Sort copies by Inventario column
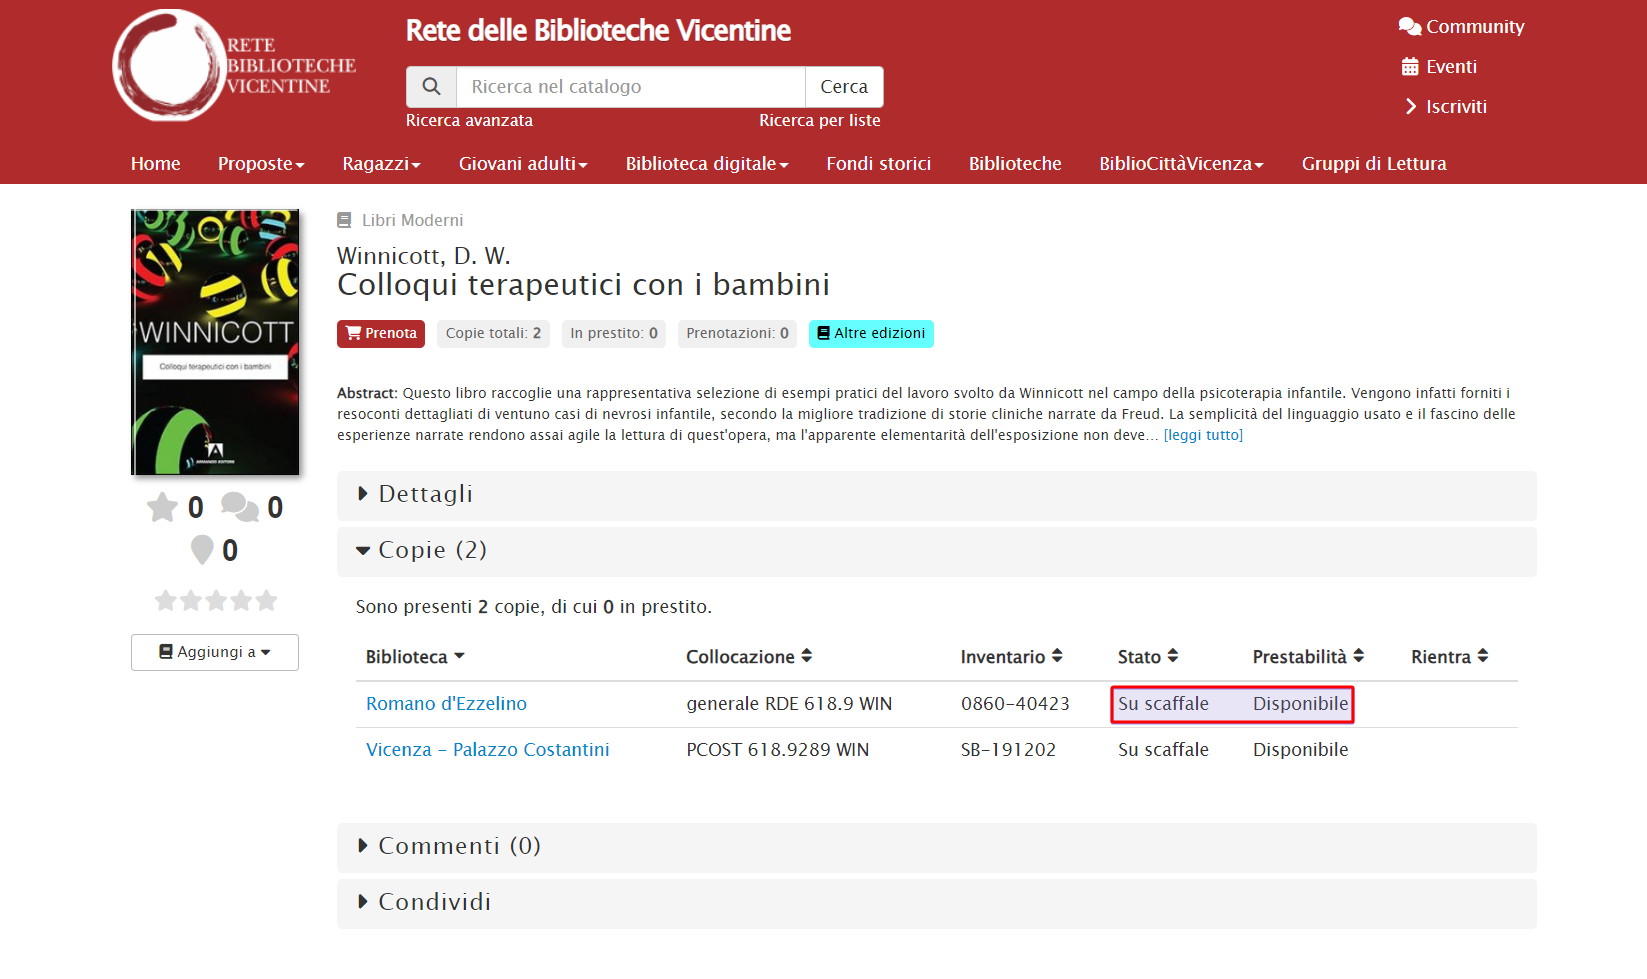Image resolution: width=1647 pixels, height=979 pixels. (x=1010, y=657)
